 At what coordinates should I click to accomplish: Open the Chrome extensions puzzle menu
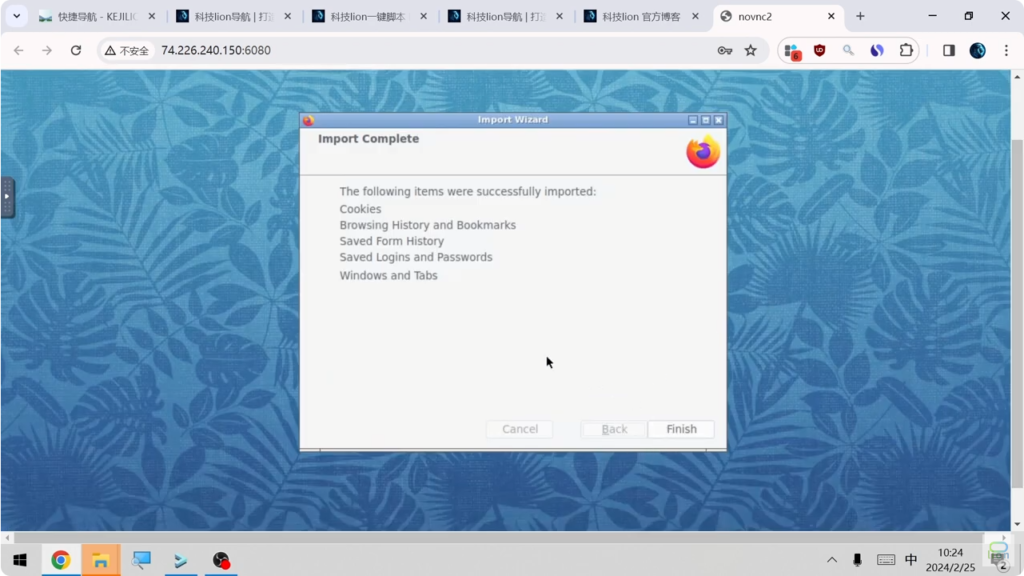(906, 50)
